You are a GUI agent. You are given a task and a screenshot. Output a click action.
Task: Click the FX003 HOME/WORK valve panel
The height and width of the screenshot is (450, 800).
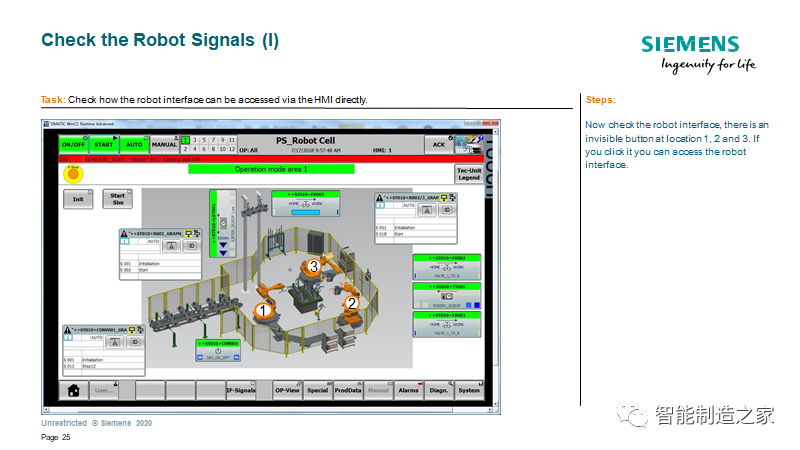pyautogui.click(x=447, y=324)
